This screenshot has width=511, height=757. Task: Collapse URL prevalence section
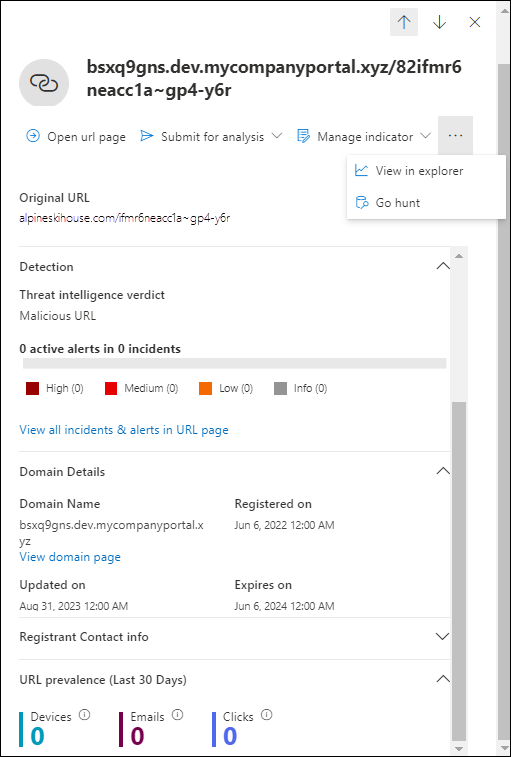tap(442, 679)
